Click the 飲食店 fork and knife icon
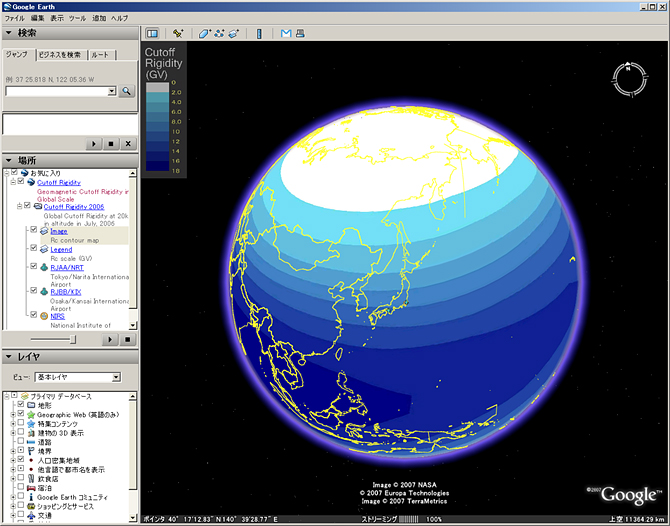This screenshot has width=670, height=526. pos(31,479)
